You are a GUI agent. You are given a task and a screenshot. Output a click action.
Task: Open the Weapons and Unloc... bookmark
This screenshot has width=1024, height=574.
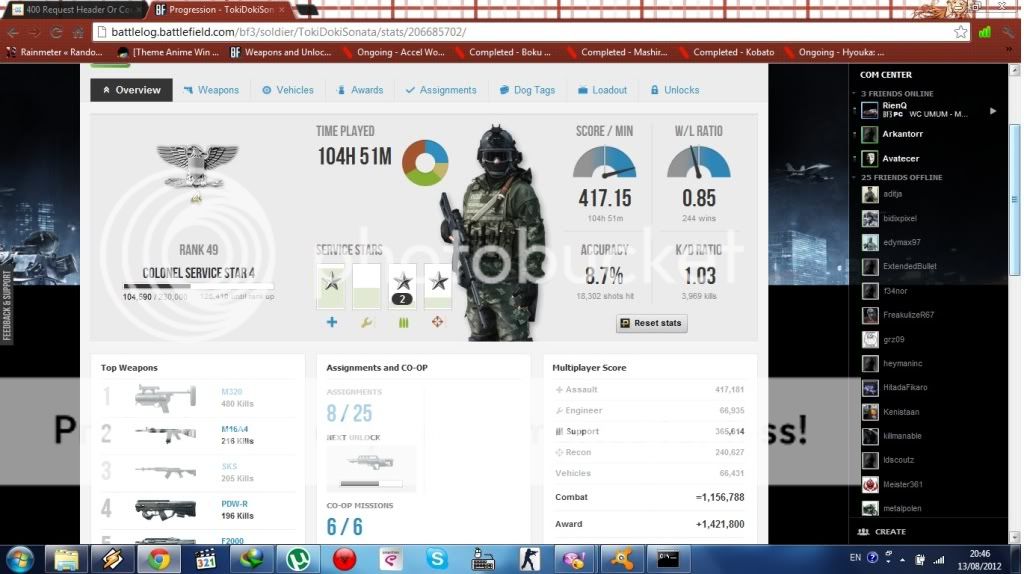[x=280, y=52]
